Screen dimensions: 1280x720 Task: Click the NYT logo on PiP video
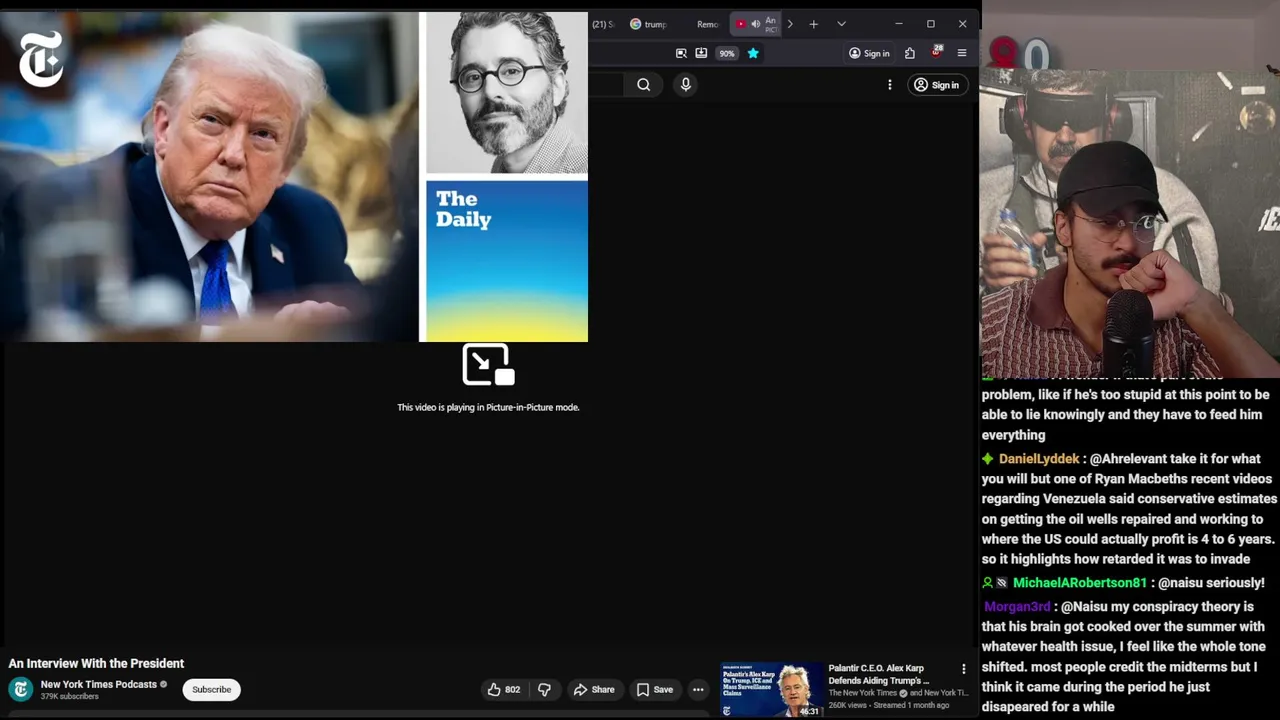tap(41, 59)
